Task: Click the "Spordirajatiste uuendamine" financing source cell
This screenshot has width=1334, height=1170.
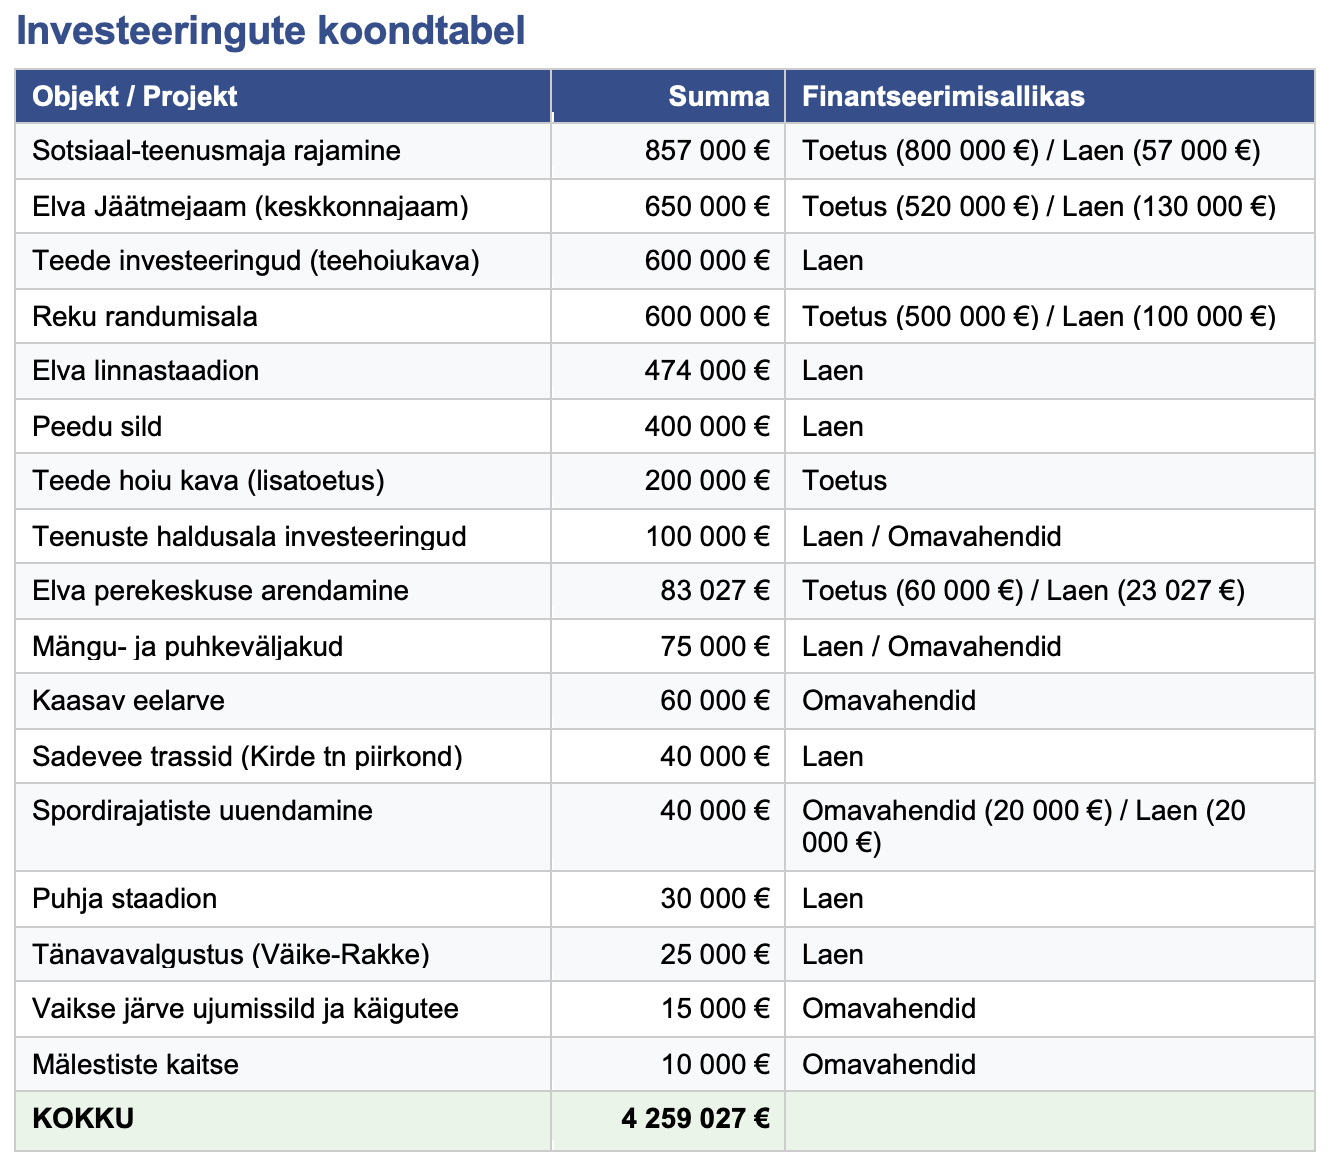Action: tap(1023, 826)
